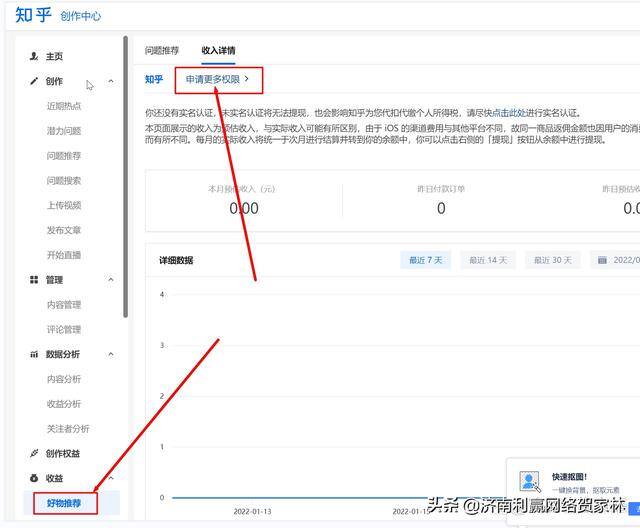Image resolution: width=640 pixels, height=528 pixels.
Task: Click the 详细数据 heading
Action: coord(176,260)
